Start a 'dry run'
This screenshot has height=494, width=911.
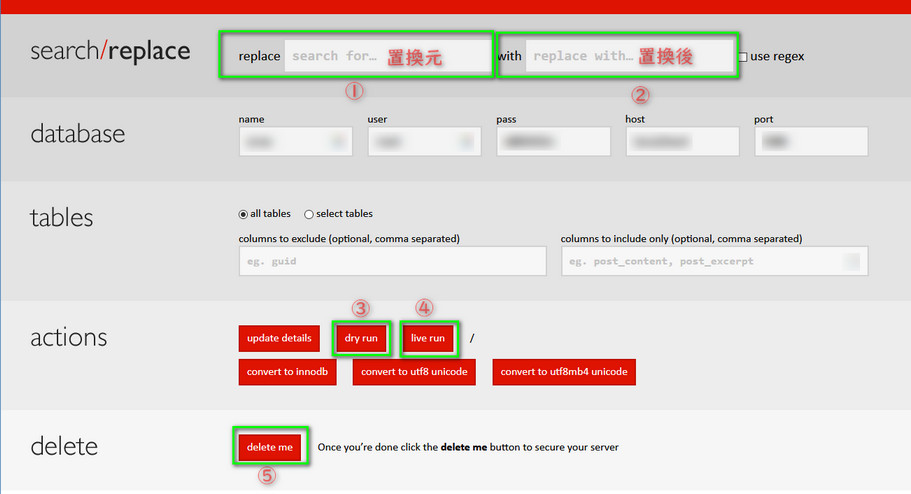(361, 338)
